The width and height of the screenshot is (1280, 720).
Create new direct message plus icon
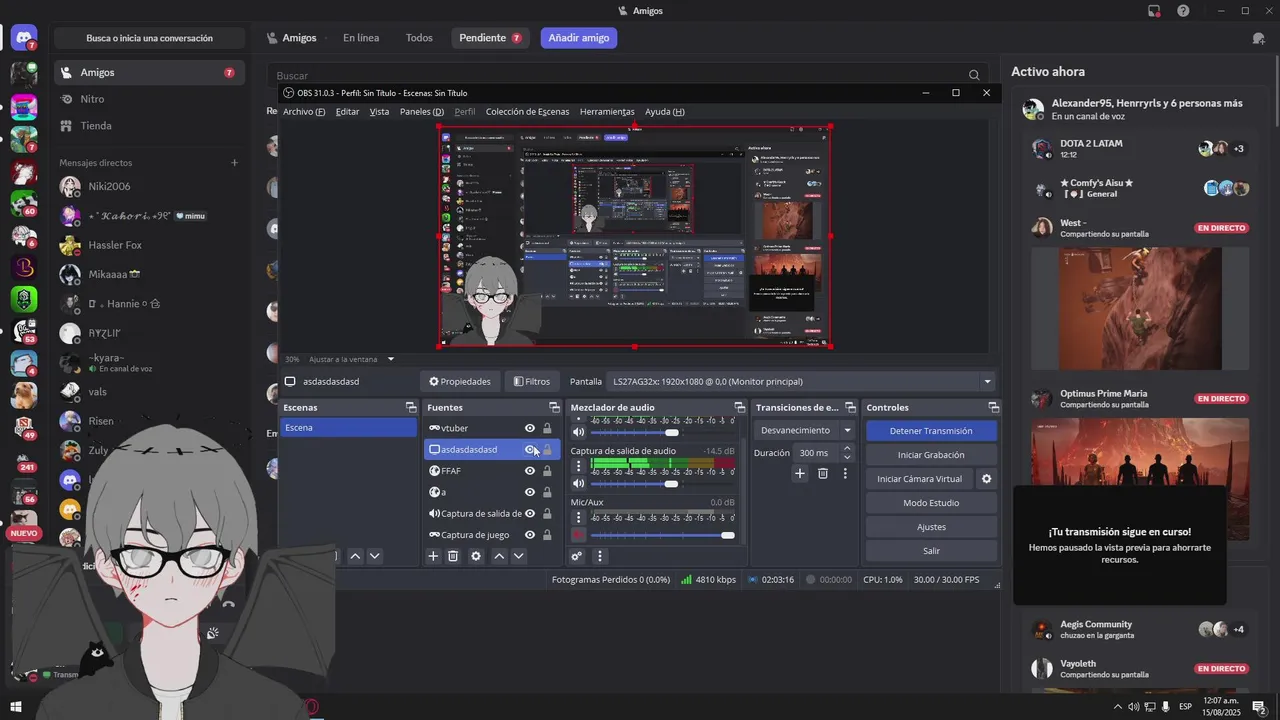tap(234, 163)
